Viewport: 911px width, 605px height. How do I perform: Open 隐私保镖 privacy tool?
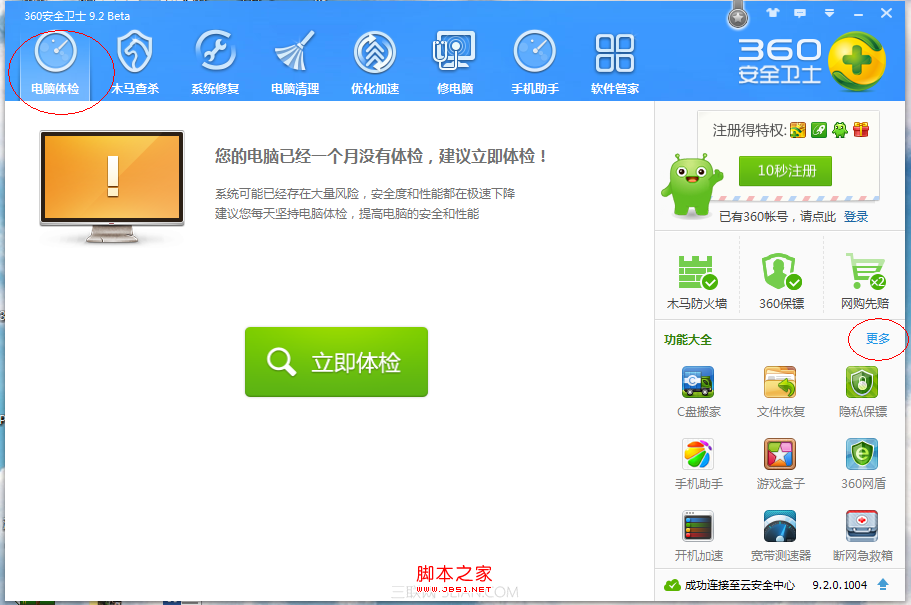[x=862, y=392]
